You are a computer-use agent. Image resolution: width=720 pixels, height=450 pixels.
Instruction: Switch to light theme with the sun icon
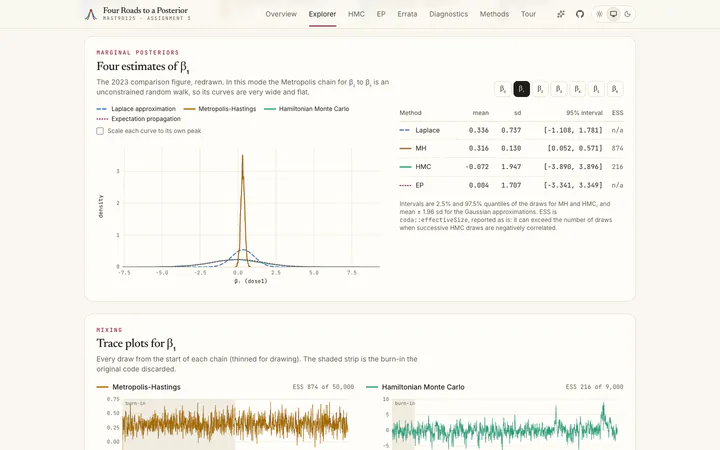599,14
